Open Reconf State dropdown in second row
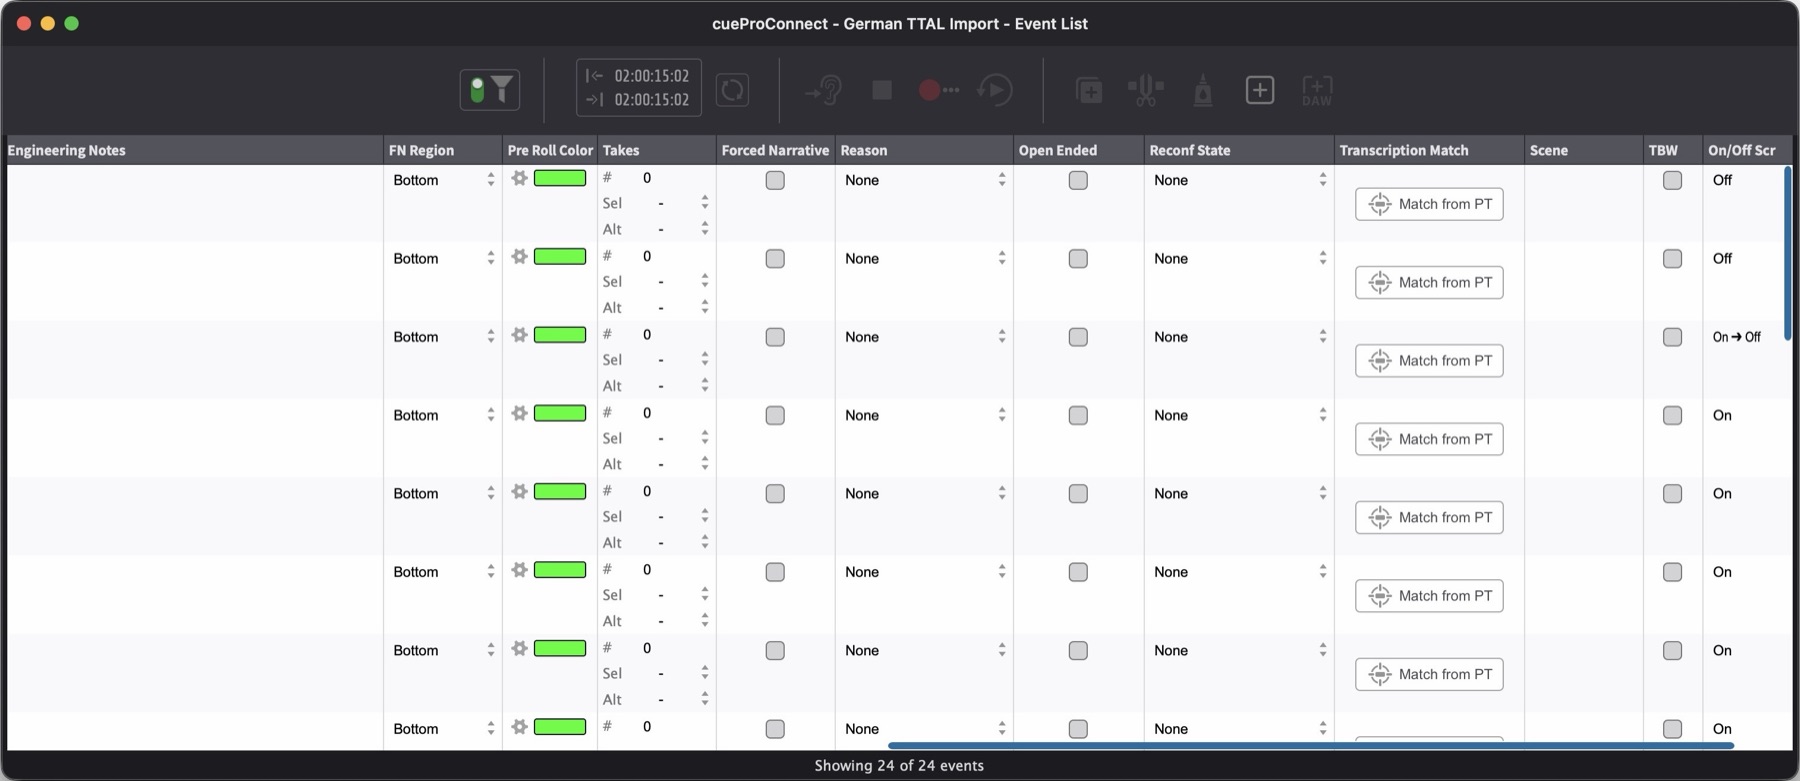 coord(1239,258)
